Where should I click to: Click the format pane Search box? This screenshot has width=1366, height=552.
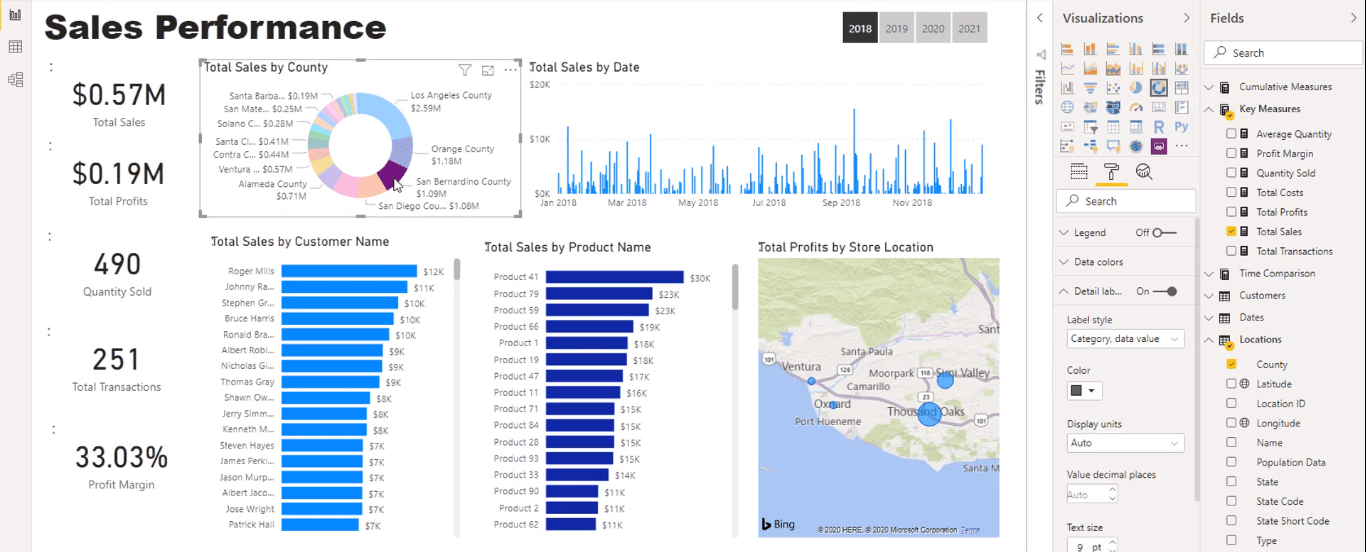pyautogui.click(x=1126, y=201)
